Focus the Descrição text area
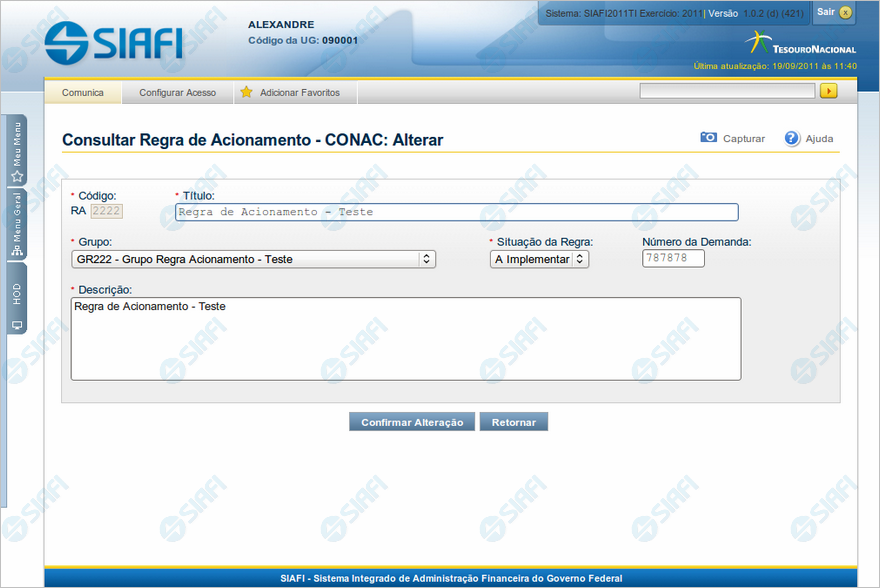Viewport: 880px width, 588px height. pos(405,338)
